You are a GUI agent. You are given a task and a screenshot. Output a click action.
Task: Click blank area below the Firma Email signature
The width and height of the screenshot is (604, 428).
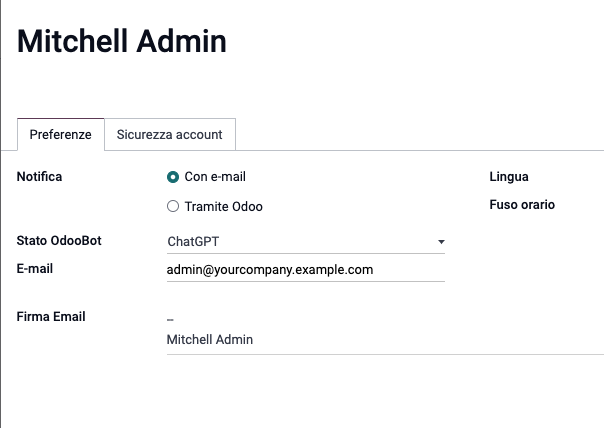pos(380,390)
